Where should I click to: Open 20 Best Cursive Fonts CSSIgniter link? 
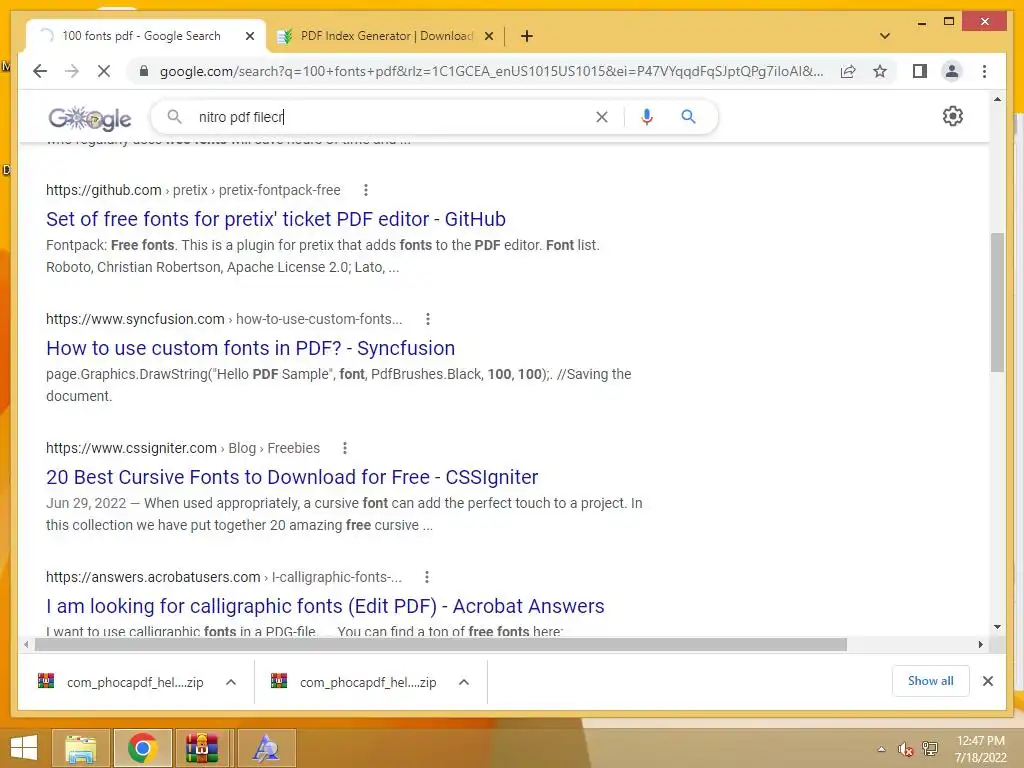[292, 477]
